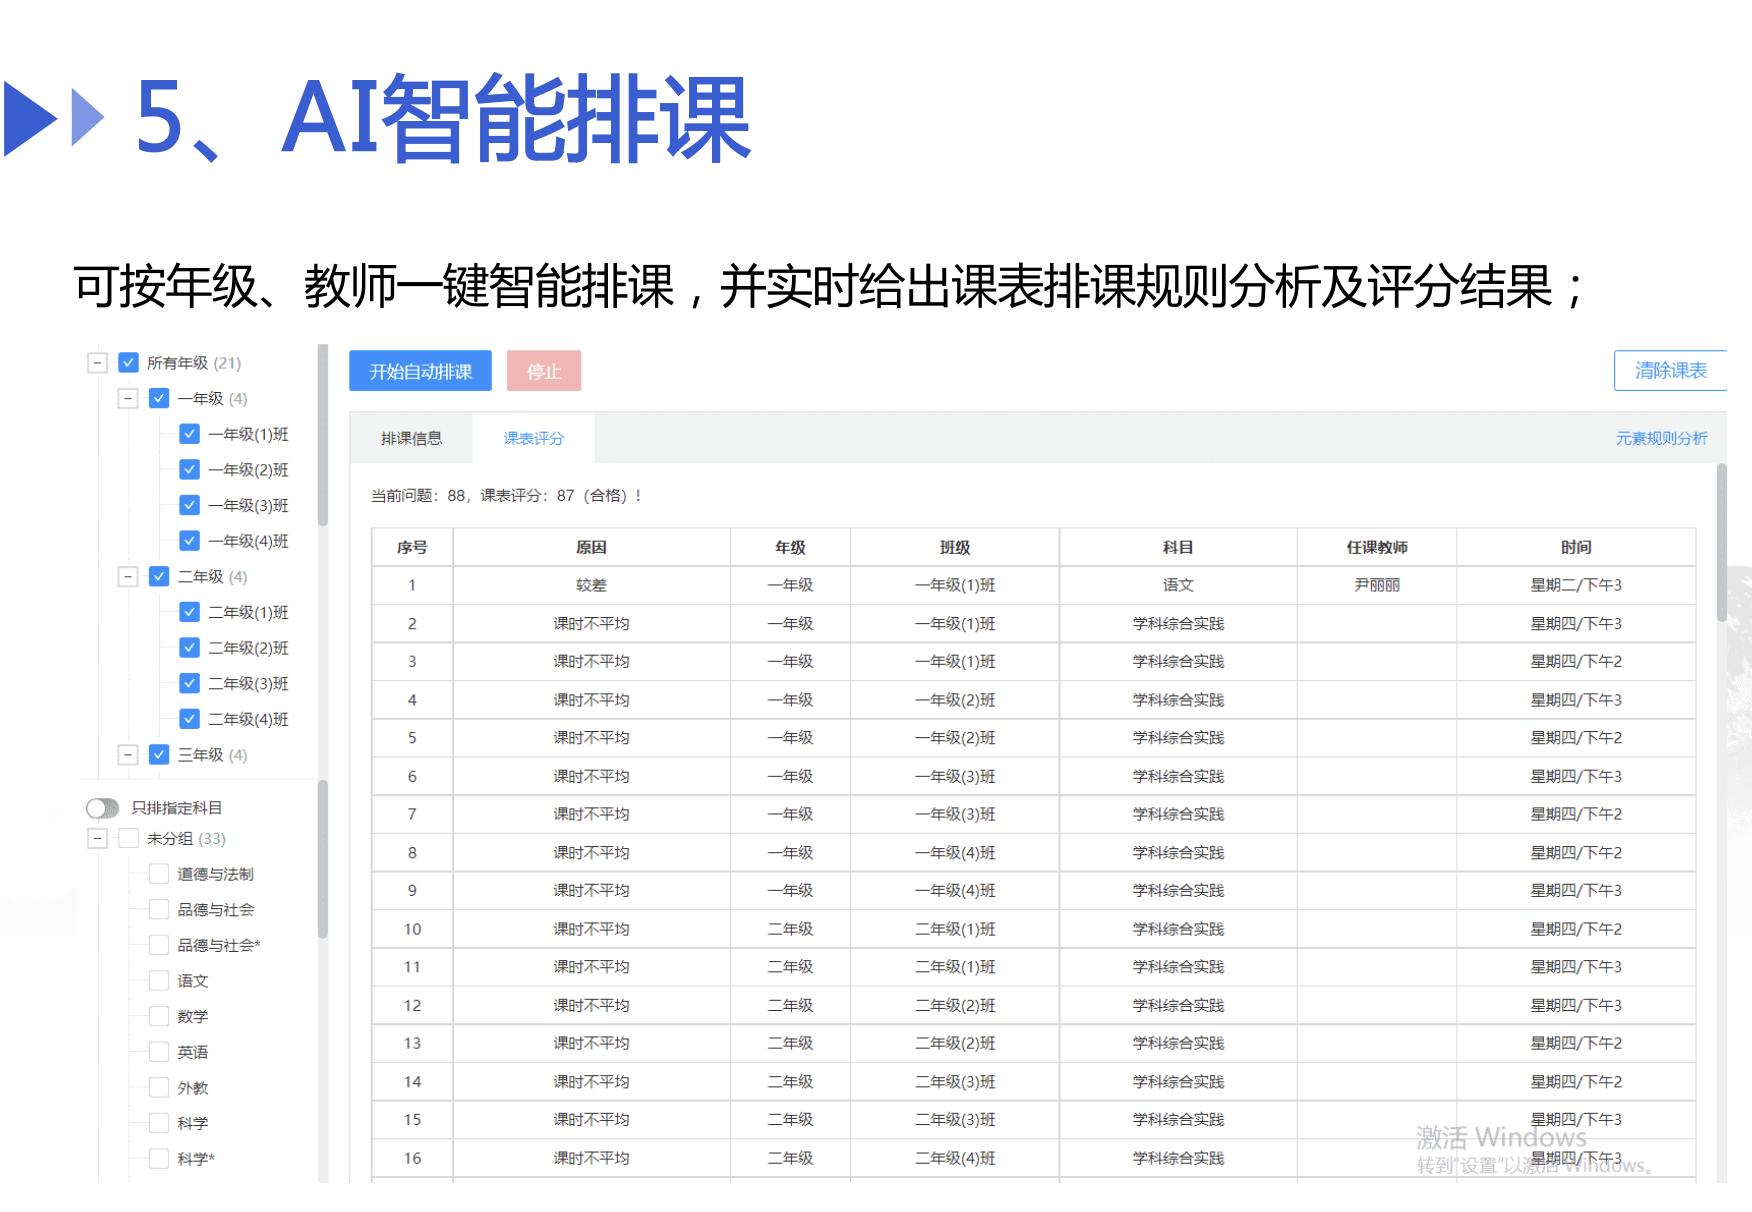Check the 未分组 group checkbox
Image resolution: width=1752 pixels, height=1212 pixels.
(x=127, y=839)
